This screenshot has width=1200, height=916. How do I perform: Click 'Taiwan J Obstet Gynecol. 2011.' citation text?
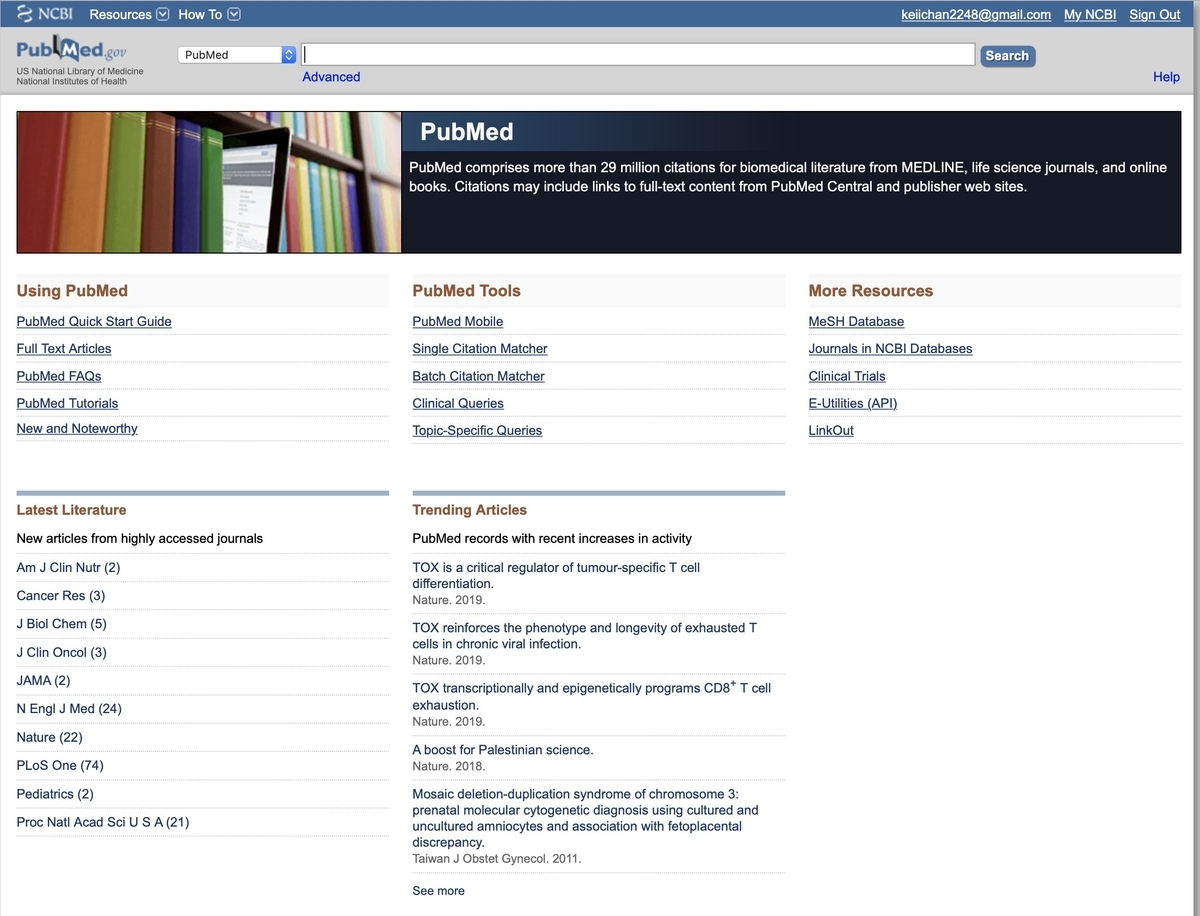[497, 858]
